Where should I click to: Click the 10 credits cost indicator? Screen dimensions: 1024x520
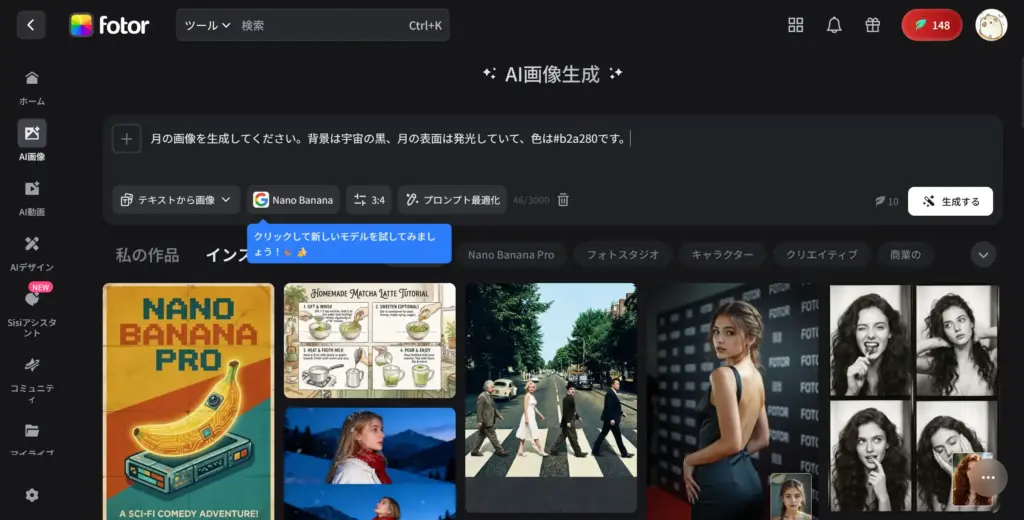coord(887,201)
